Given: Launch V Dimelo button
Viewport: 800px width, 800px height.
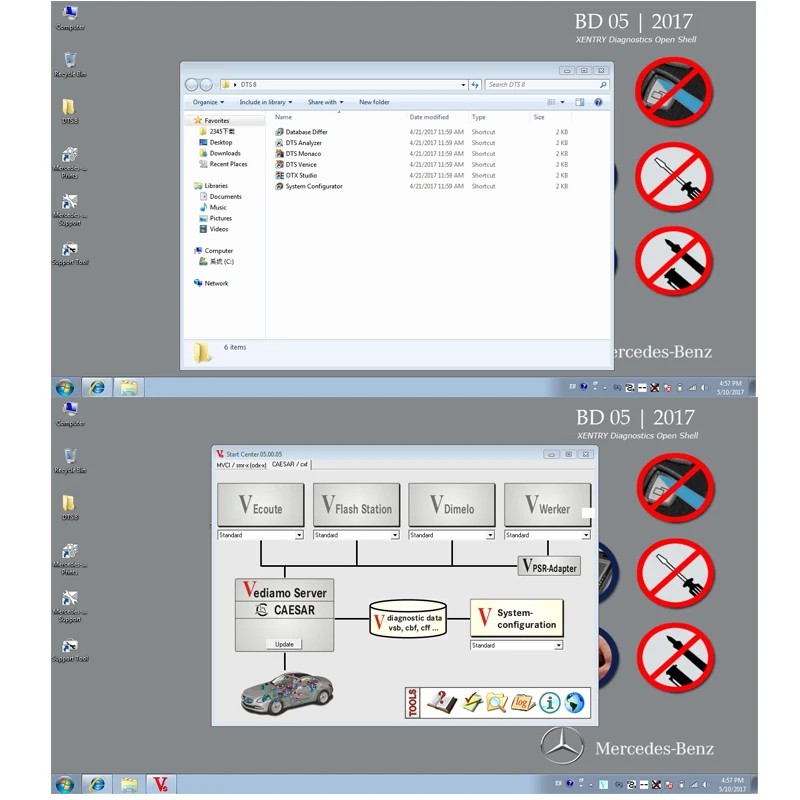Looking at the screenshot, I should click(452, 505).
